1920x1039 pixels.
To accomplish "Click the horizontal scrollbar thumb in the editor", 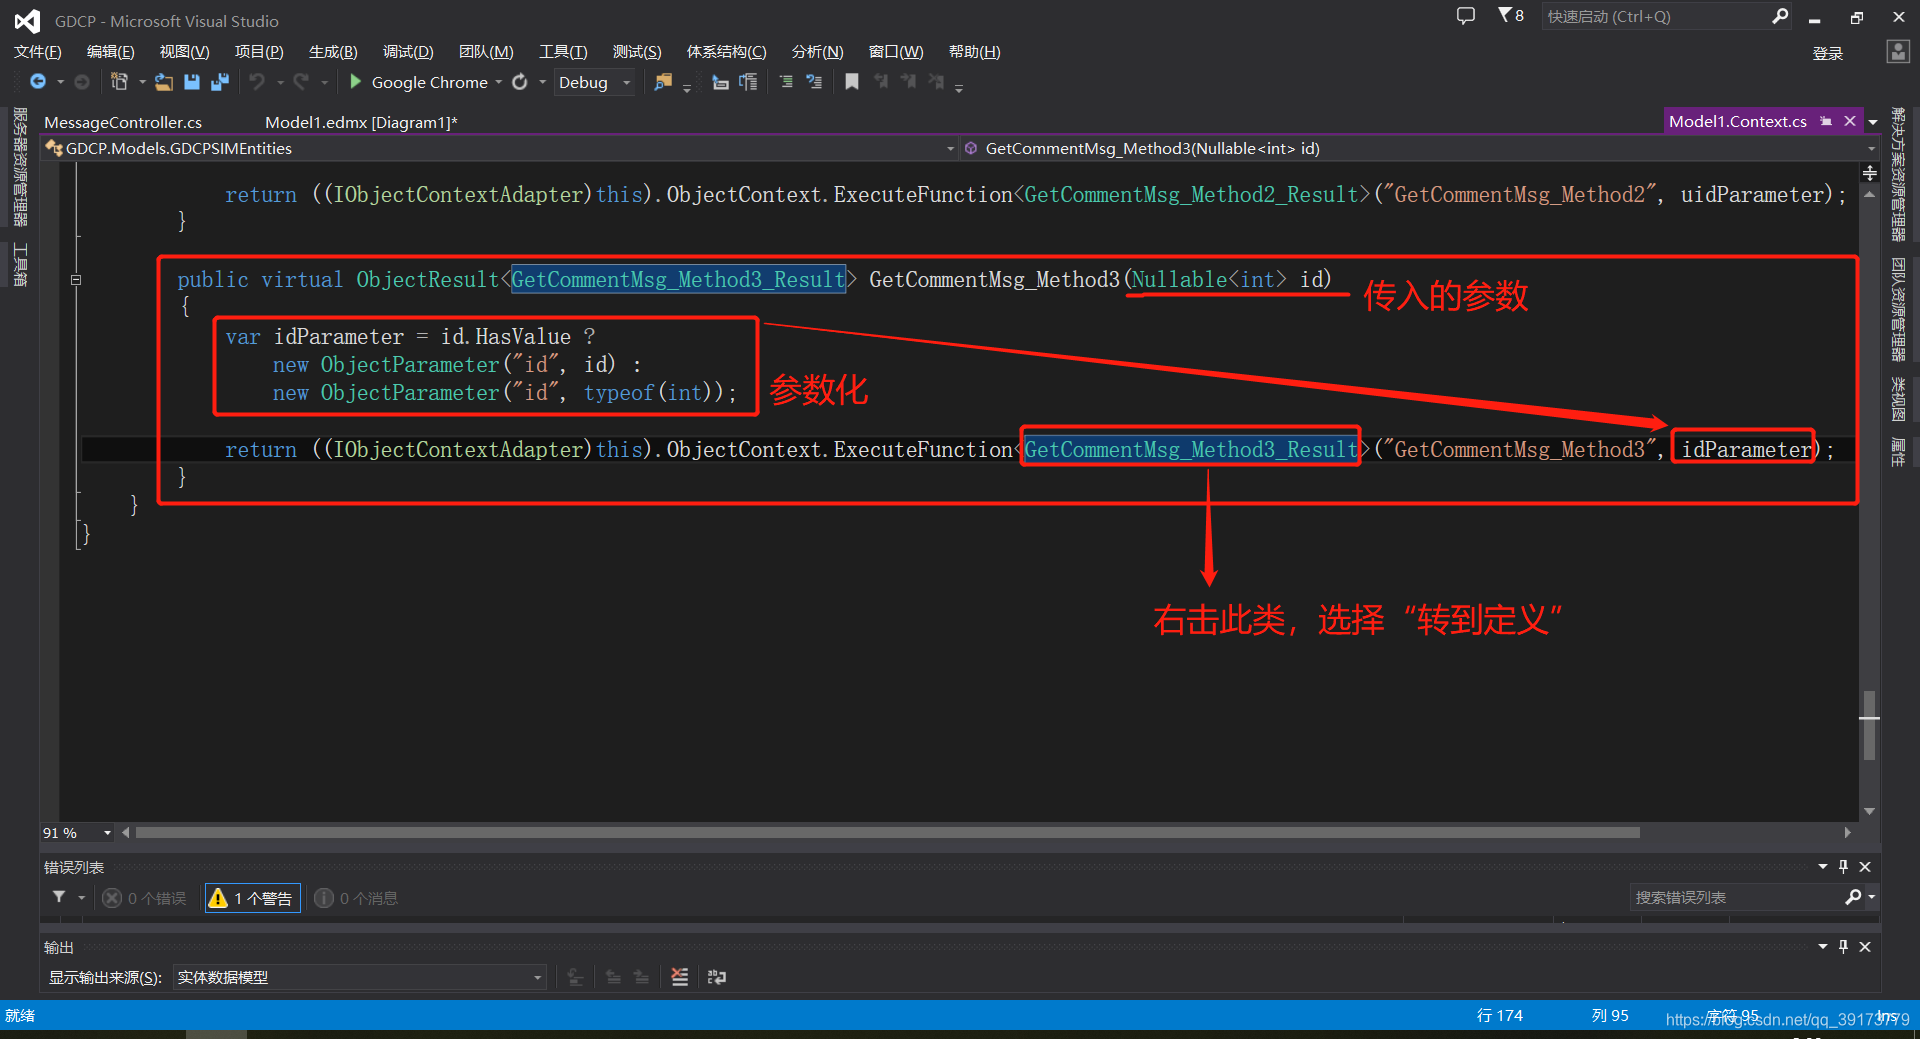I will (888, 832).
